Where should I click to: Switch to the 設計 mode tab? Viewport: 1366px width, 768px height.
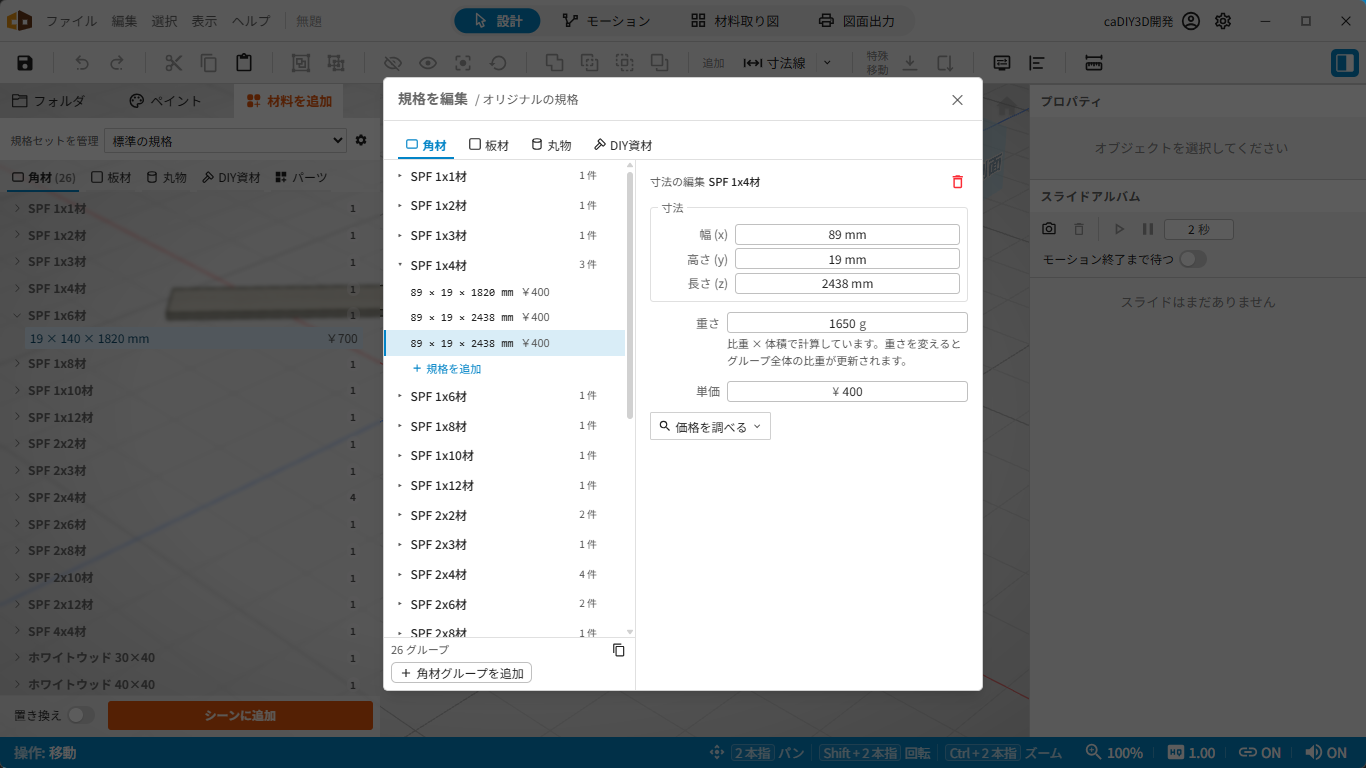(x=497, y=21)
